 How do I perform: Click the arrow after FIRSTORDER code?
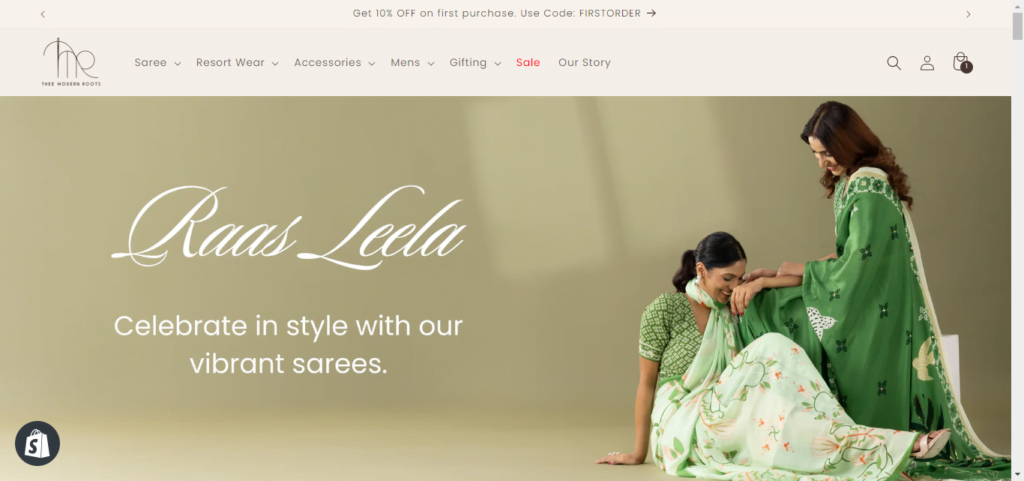click(x=651, y=13)
